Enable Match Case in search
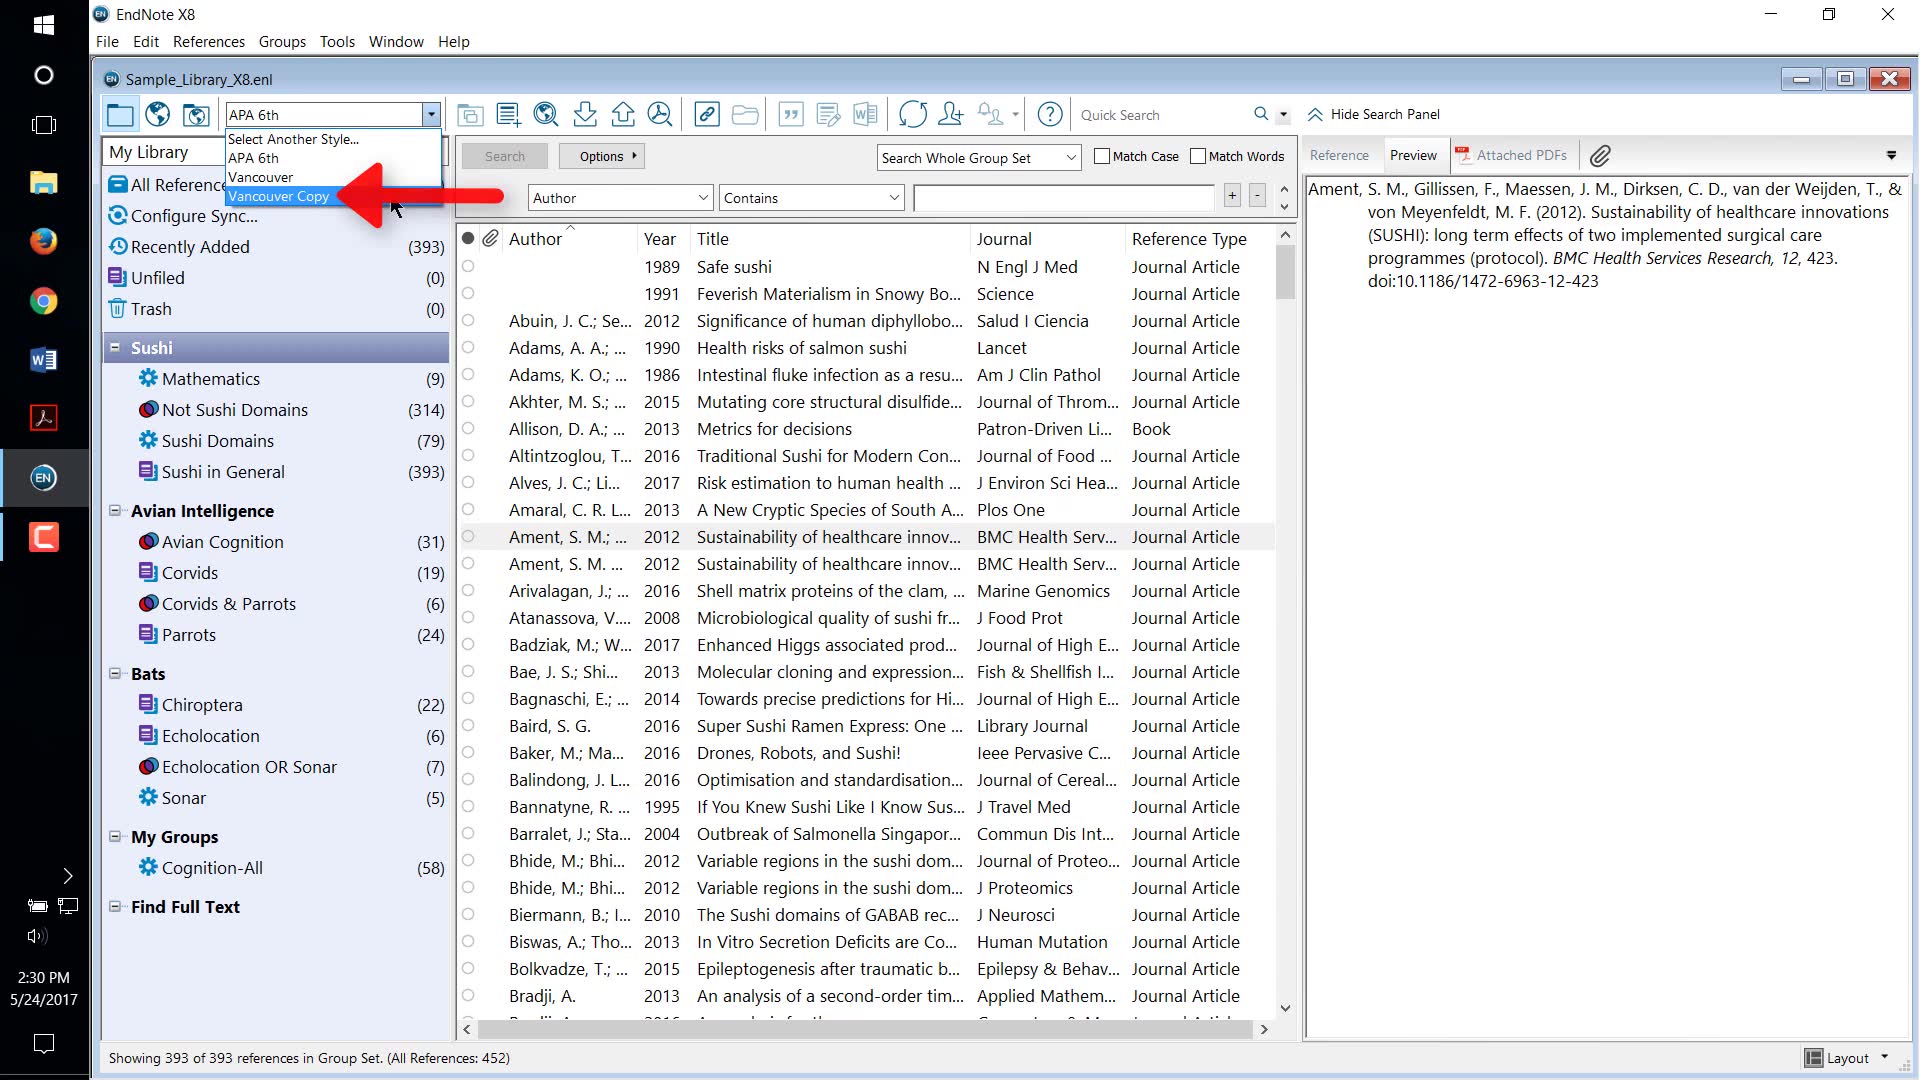 point(1103,156)
